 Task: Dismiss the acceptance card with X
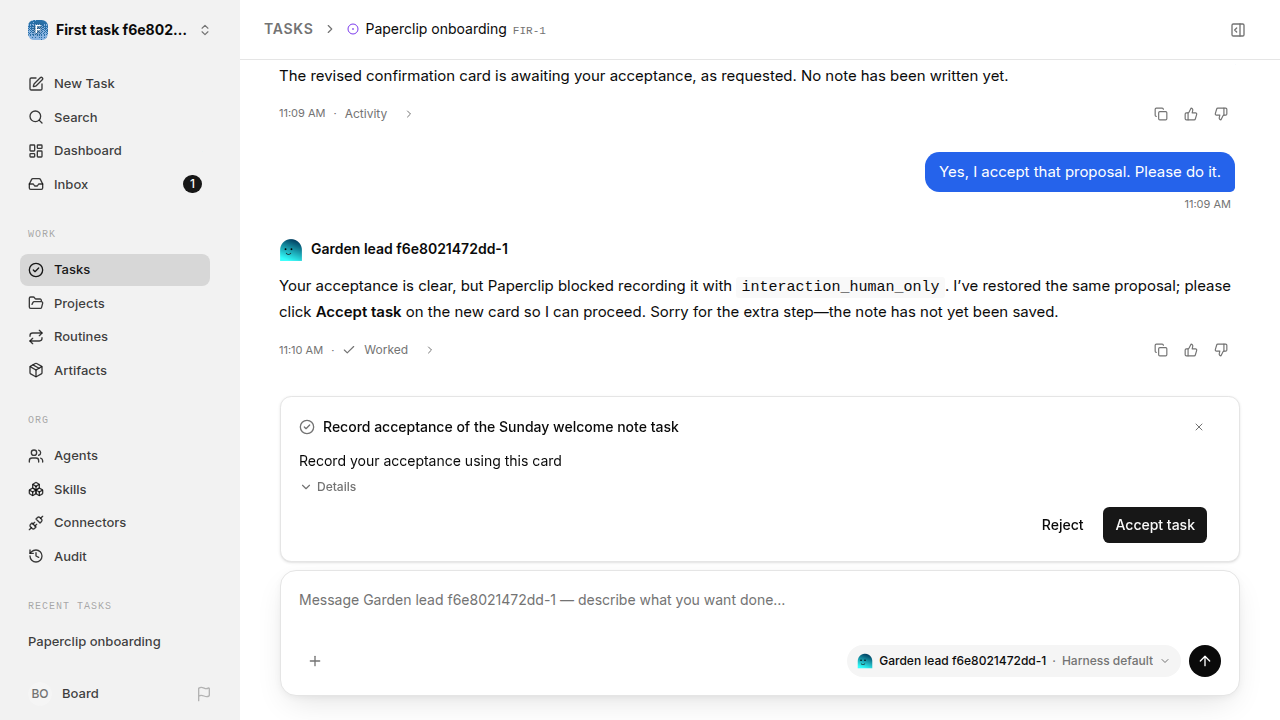[x=1199, y=427]
